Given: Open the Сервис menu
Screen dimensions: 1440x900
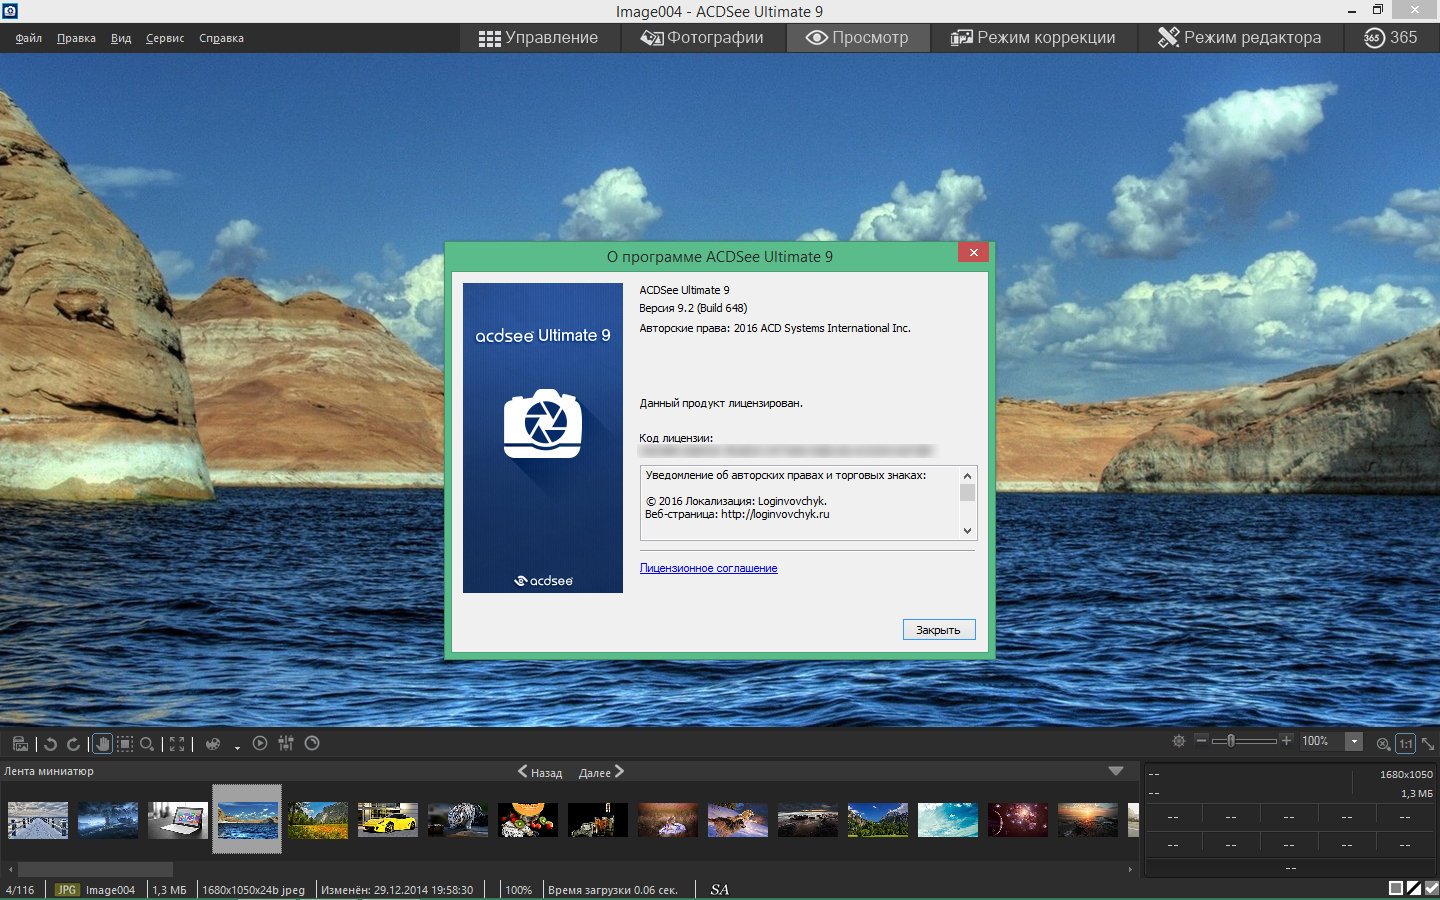Looking at the screenshot, I should tap(165, 38).
